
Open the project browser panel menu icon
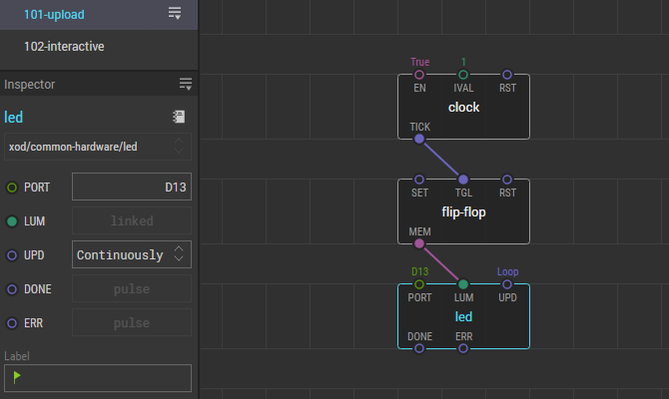click(175, 13)
